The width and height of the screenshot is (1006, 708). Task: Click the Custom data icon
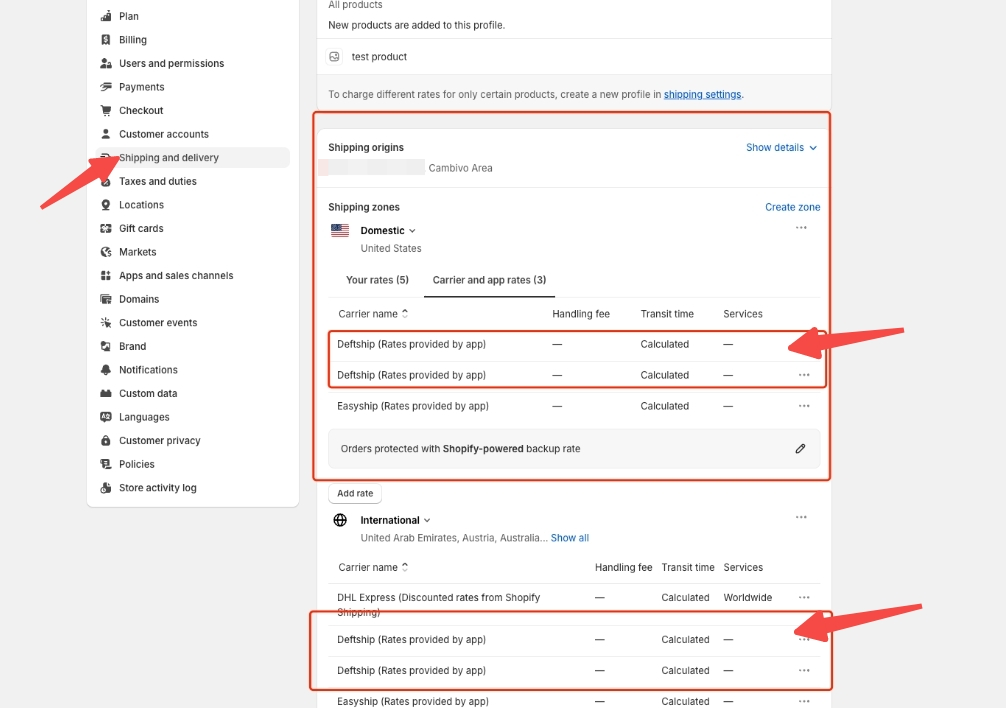pyautogui.click(x=106, y=393)
